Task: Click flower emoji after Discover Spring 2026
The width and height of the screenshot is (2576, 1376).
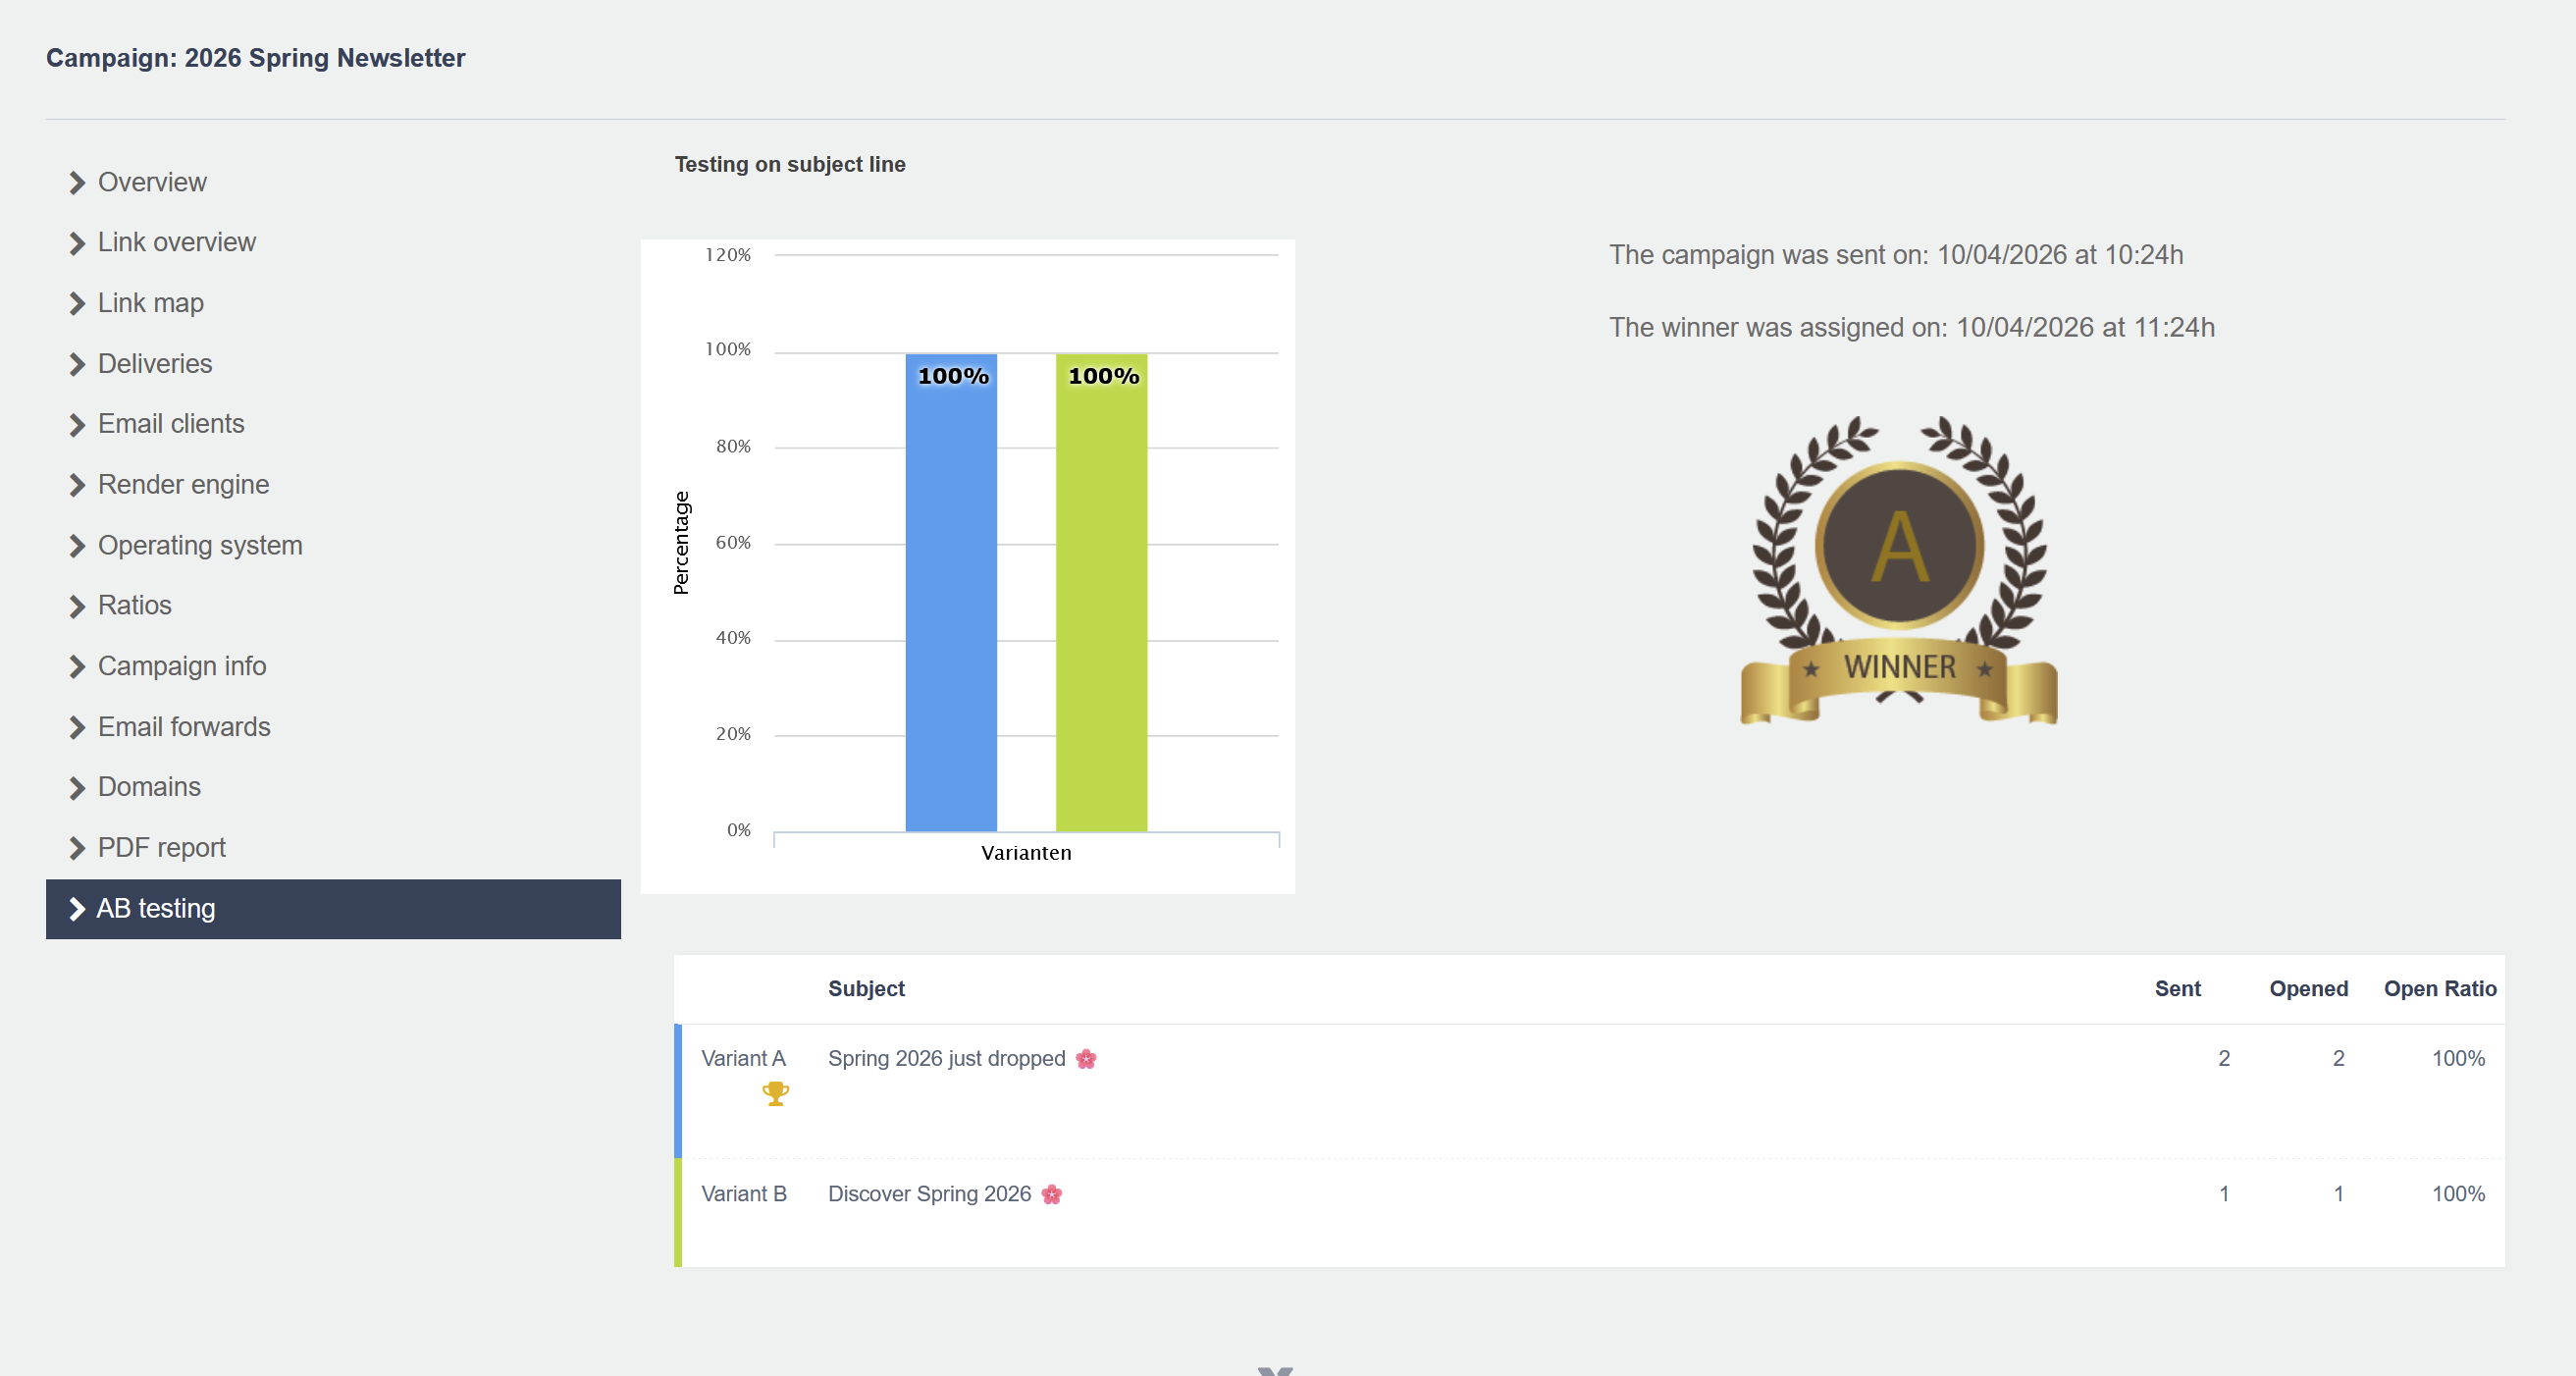Action: click(x=1051, y=1194)
